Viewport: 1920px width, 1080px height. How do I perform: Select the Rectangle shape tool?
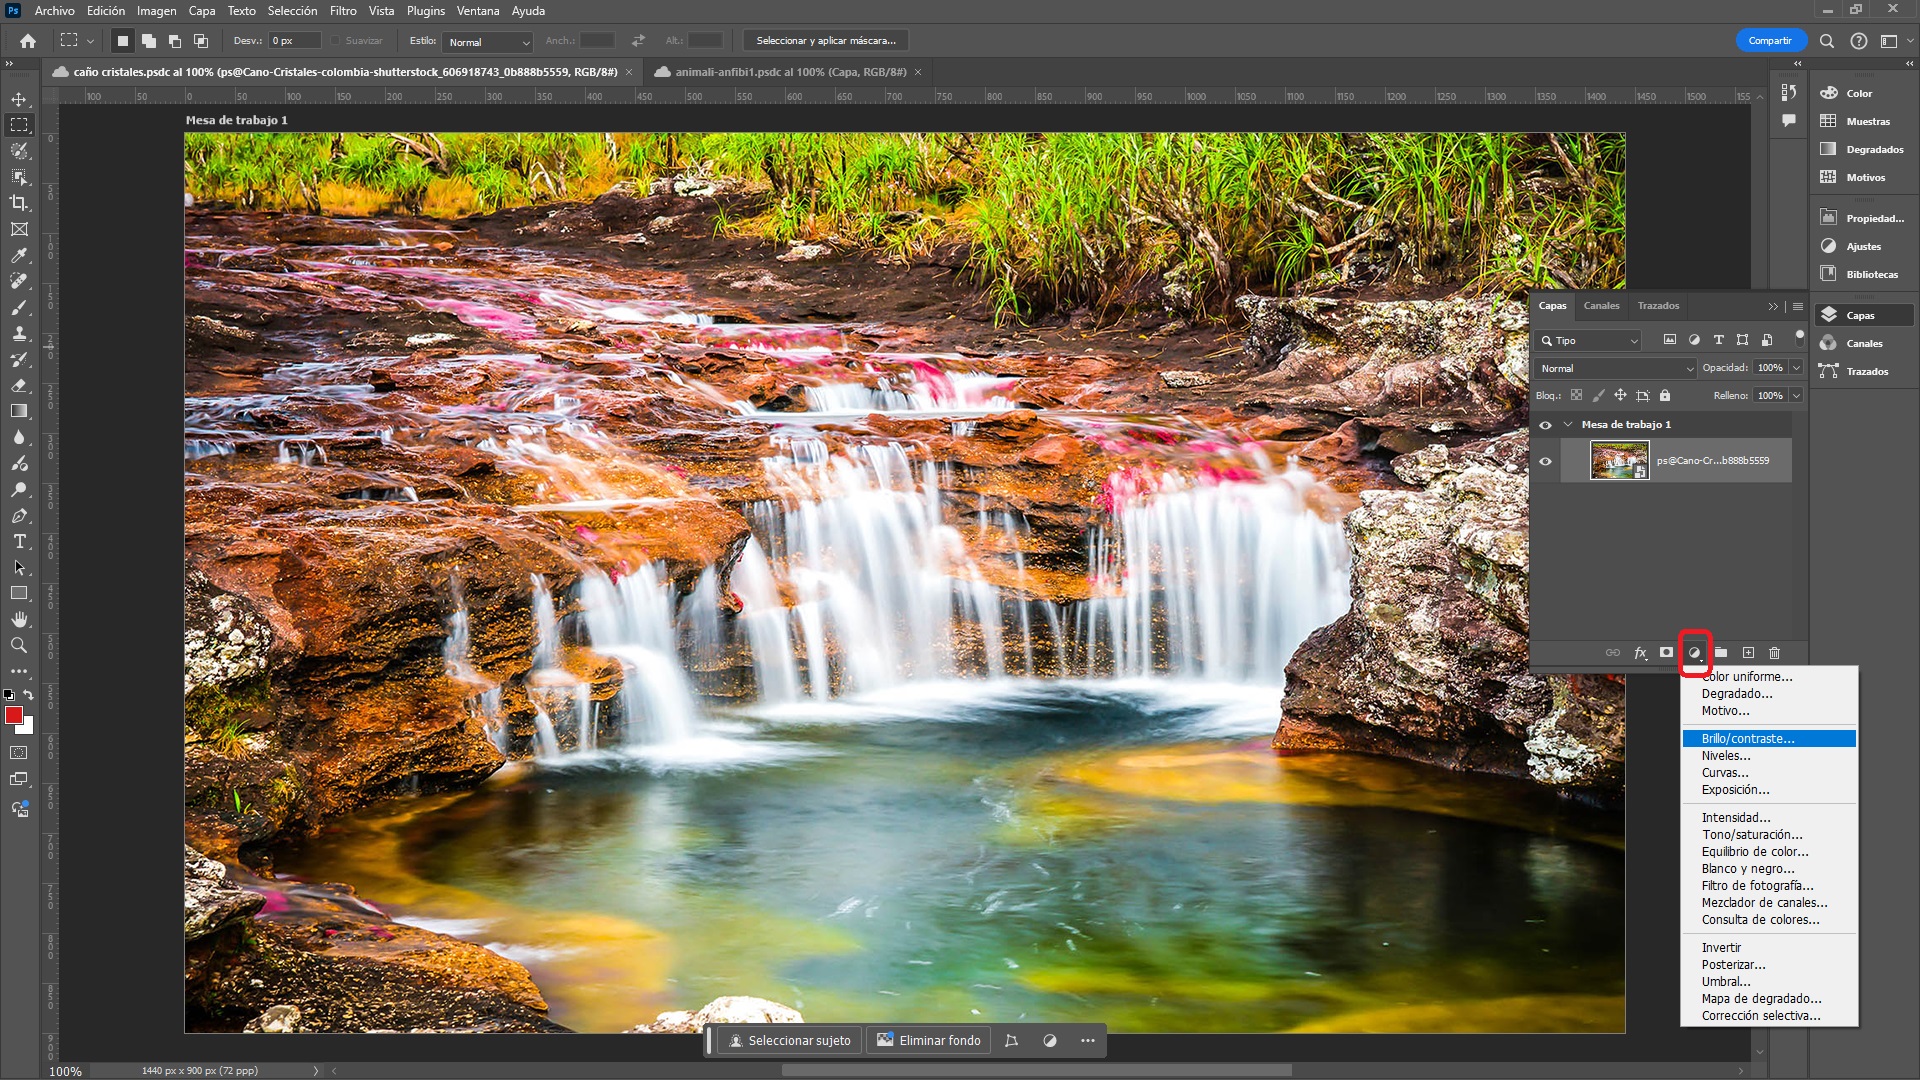coord(19,594)
